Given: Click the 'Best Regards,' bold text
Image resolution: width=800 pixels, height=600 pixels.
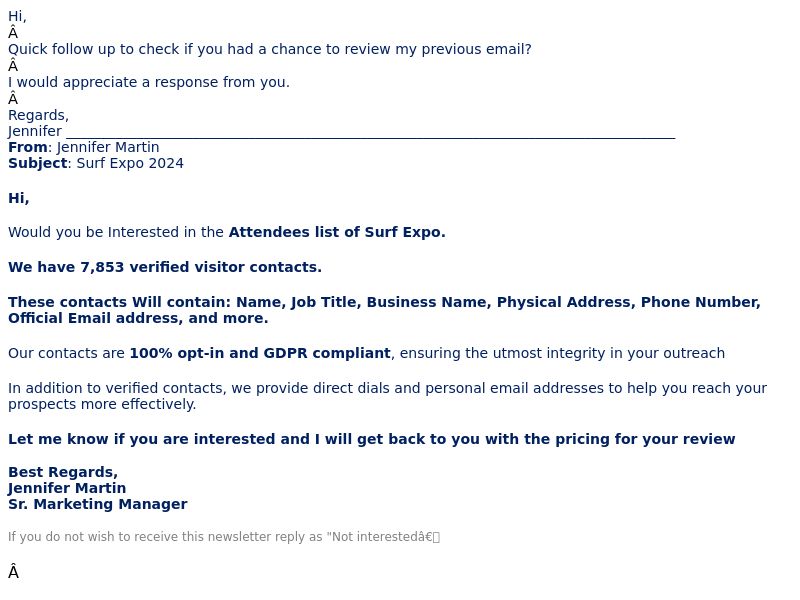Looking at the screenshot, I should coord(63,472).
